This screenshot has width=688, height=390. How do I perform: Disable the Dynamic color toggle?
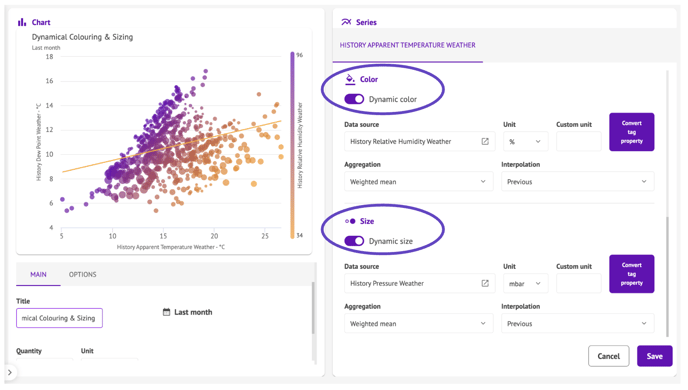[x=354, y=99]
